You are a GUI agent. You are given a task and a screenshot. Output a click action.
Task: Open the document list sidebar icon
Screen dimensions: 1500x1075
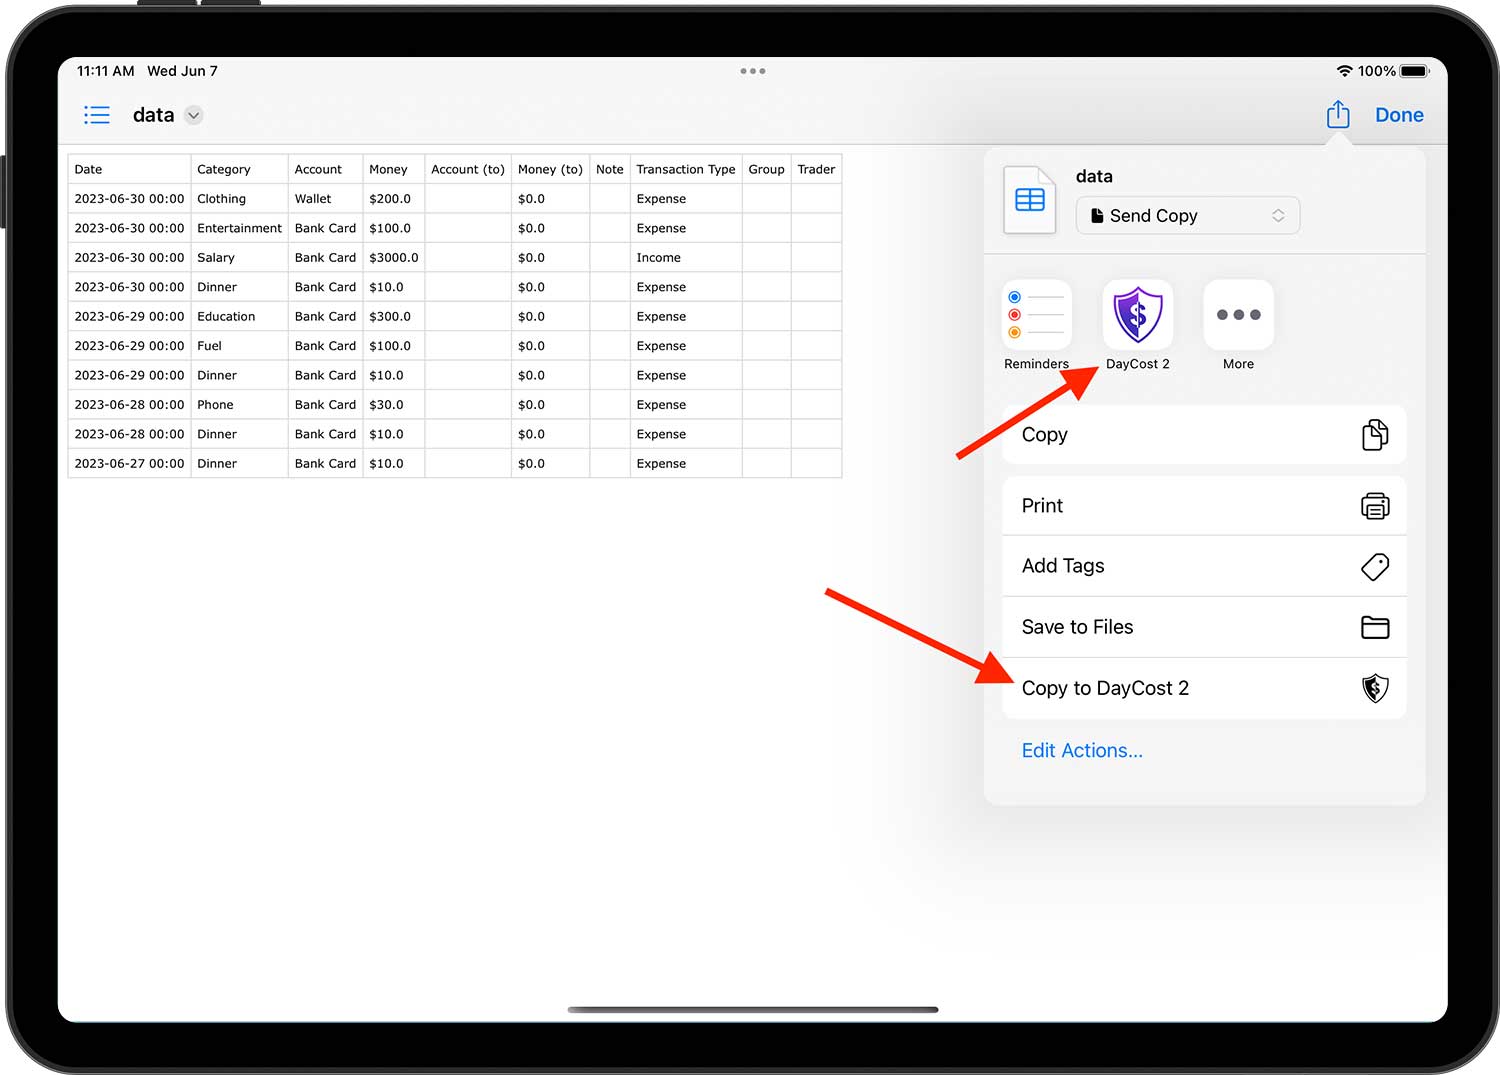pyautogui.click(x=97, y=114)
